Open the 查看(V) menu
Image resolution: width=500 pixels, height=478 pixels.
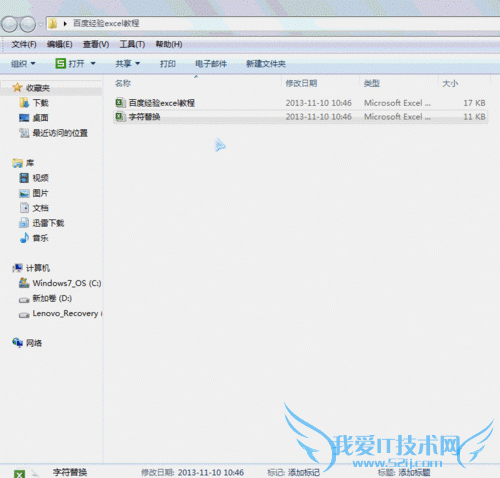coord(96,44)
